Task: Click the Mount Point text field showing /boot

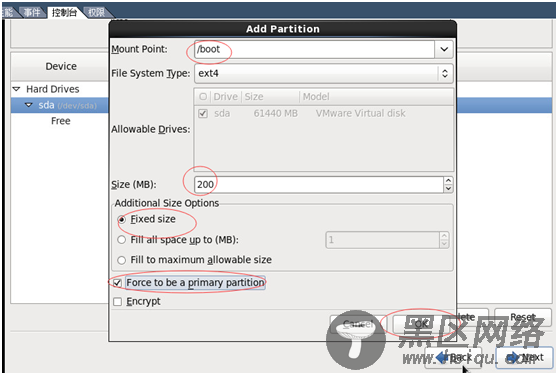Action: click(315, 49)
